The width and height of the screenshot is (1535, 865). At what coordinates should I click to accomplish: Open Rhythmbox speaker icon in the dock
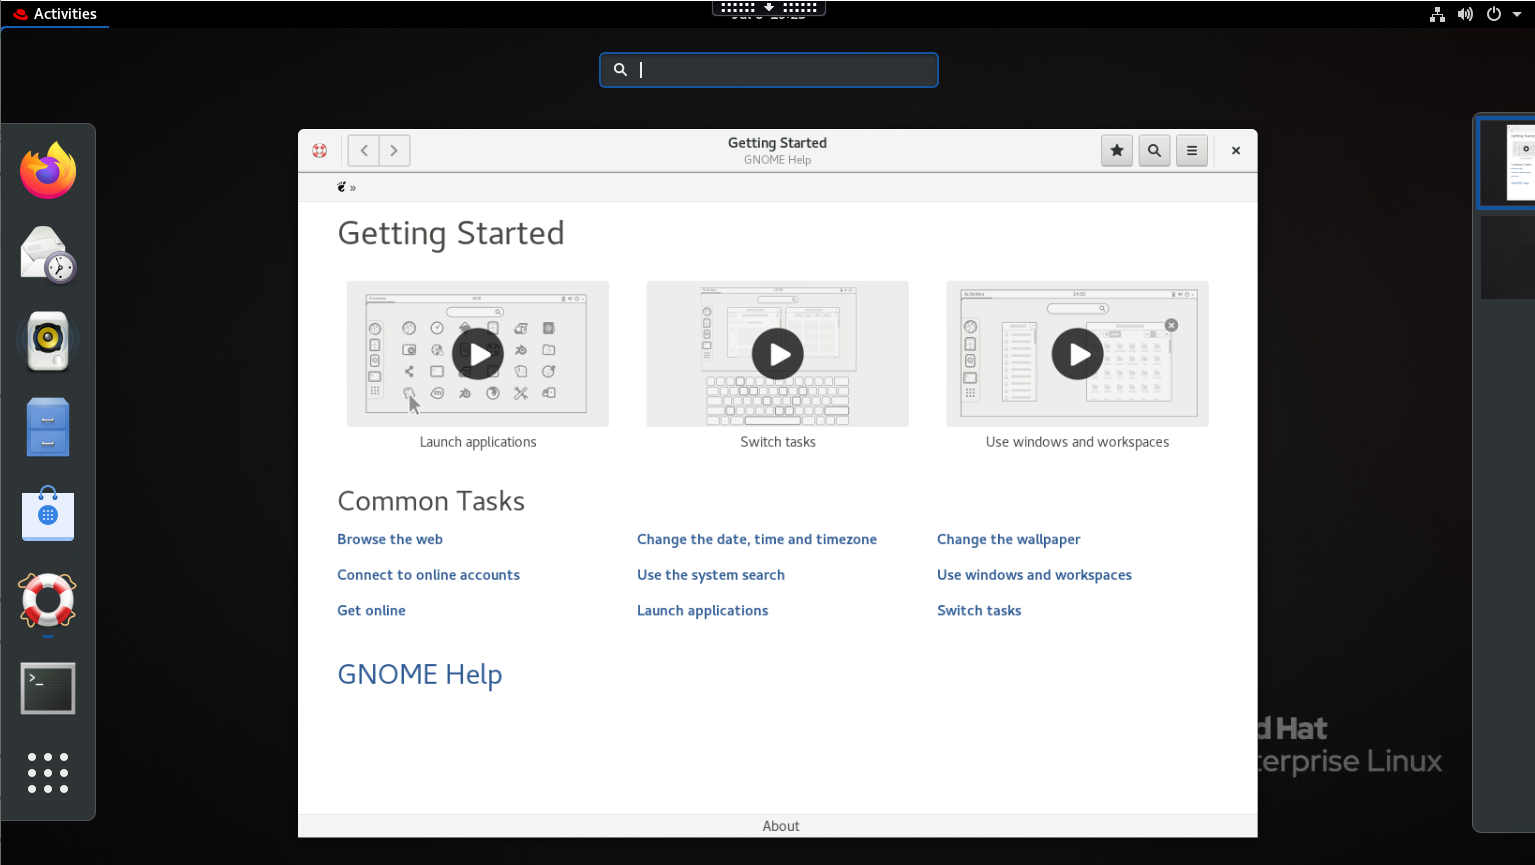click(48, 340)
